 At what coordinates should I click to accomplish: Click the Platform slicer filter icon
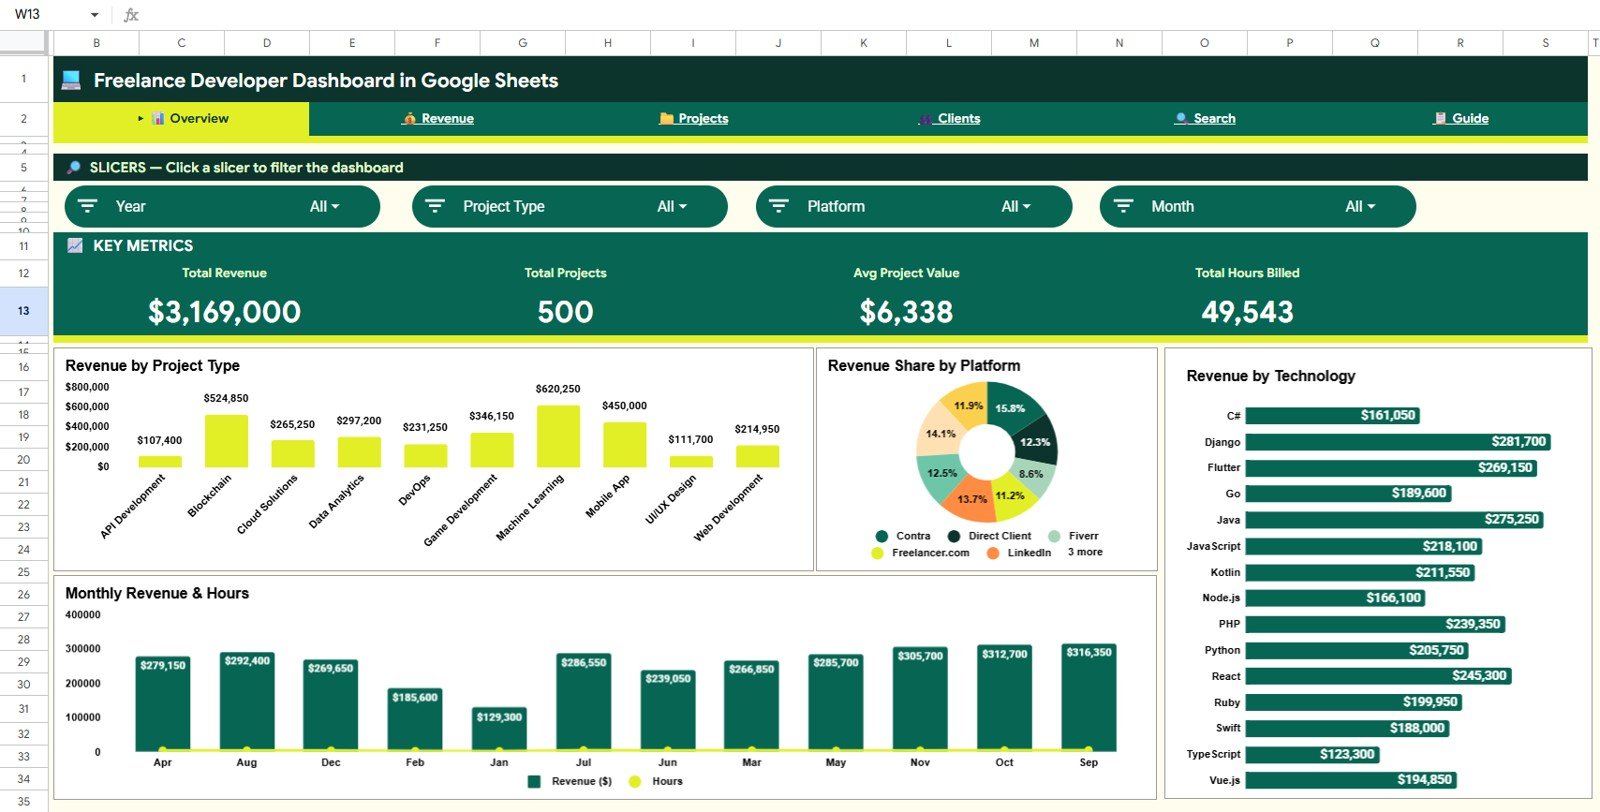pyautogui.click(x=779, y=206)
